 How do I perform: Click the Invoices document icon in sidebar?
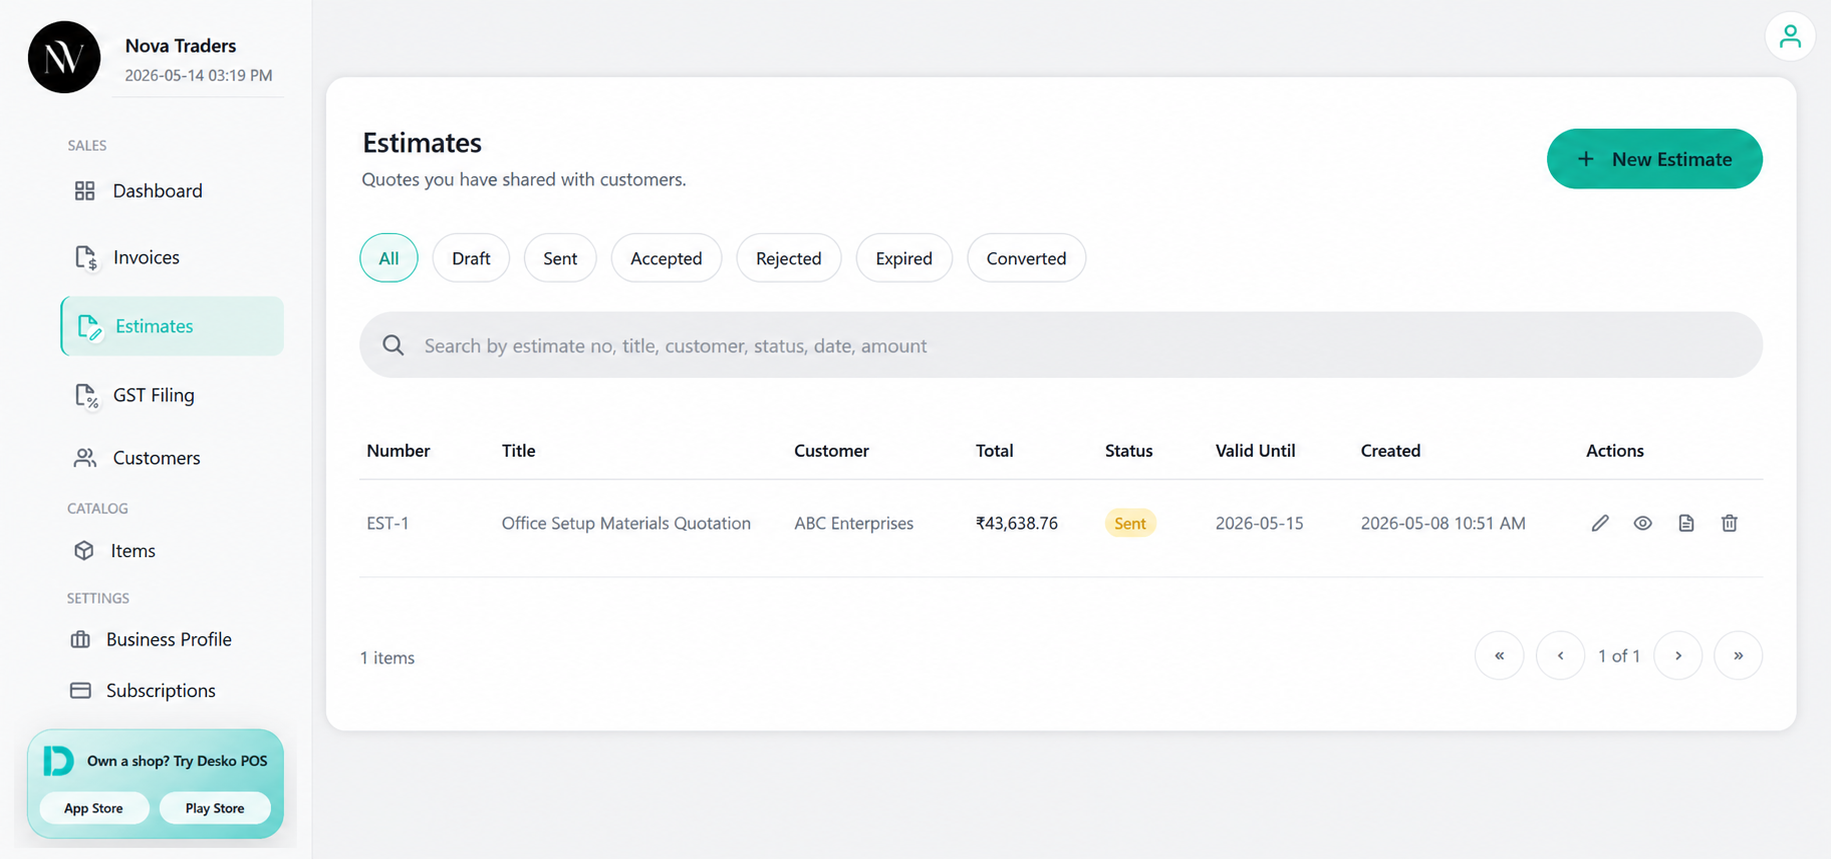(x=86, y=257)
